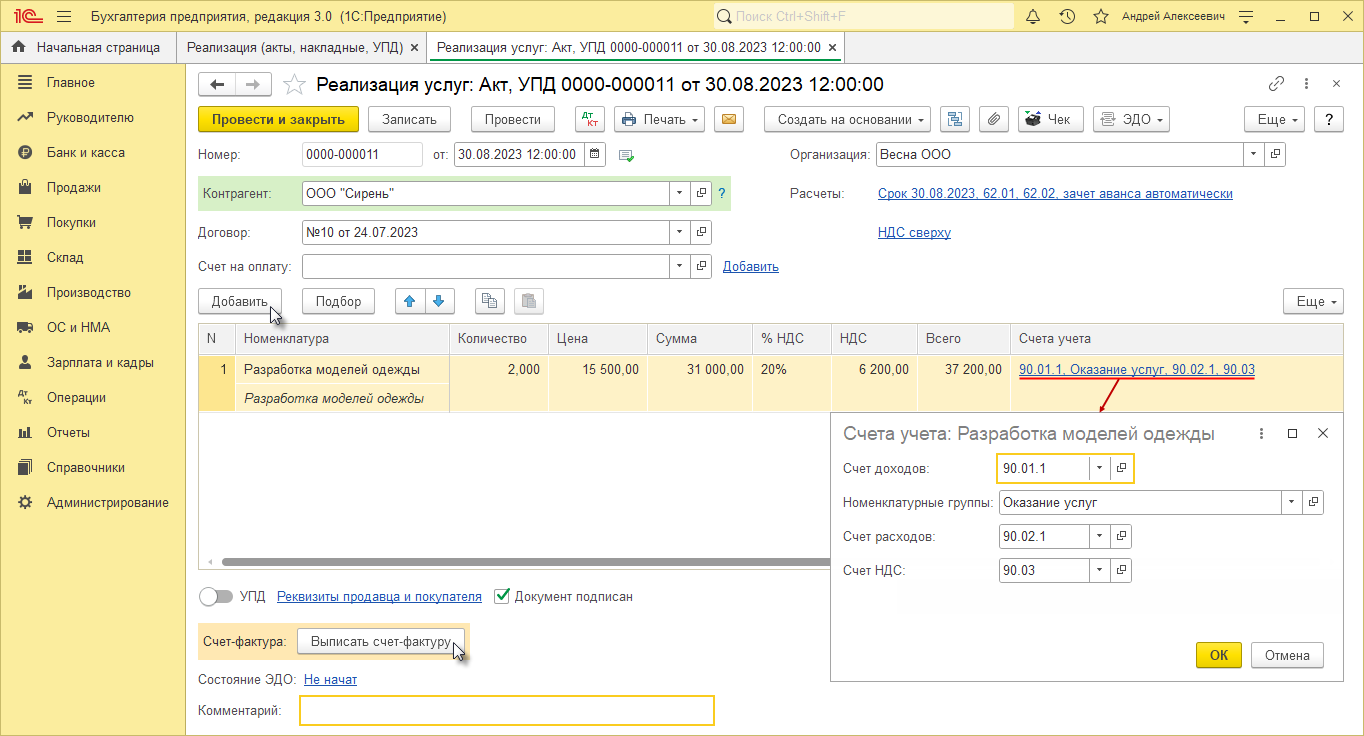Open Расчеты settings link
1364x736 pixels.
pyautogui.click(x=1055, y=193)
